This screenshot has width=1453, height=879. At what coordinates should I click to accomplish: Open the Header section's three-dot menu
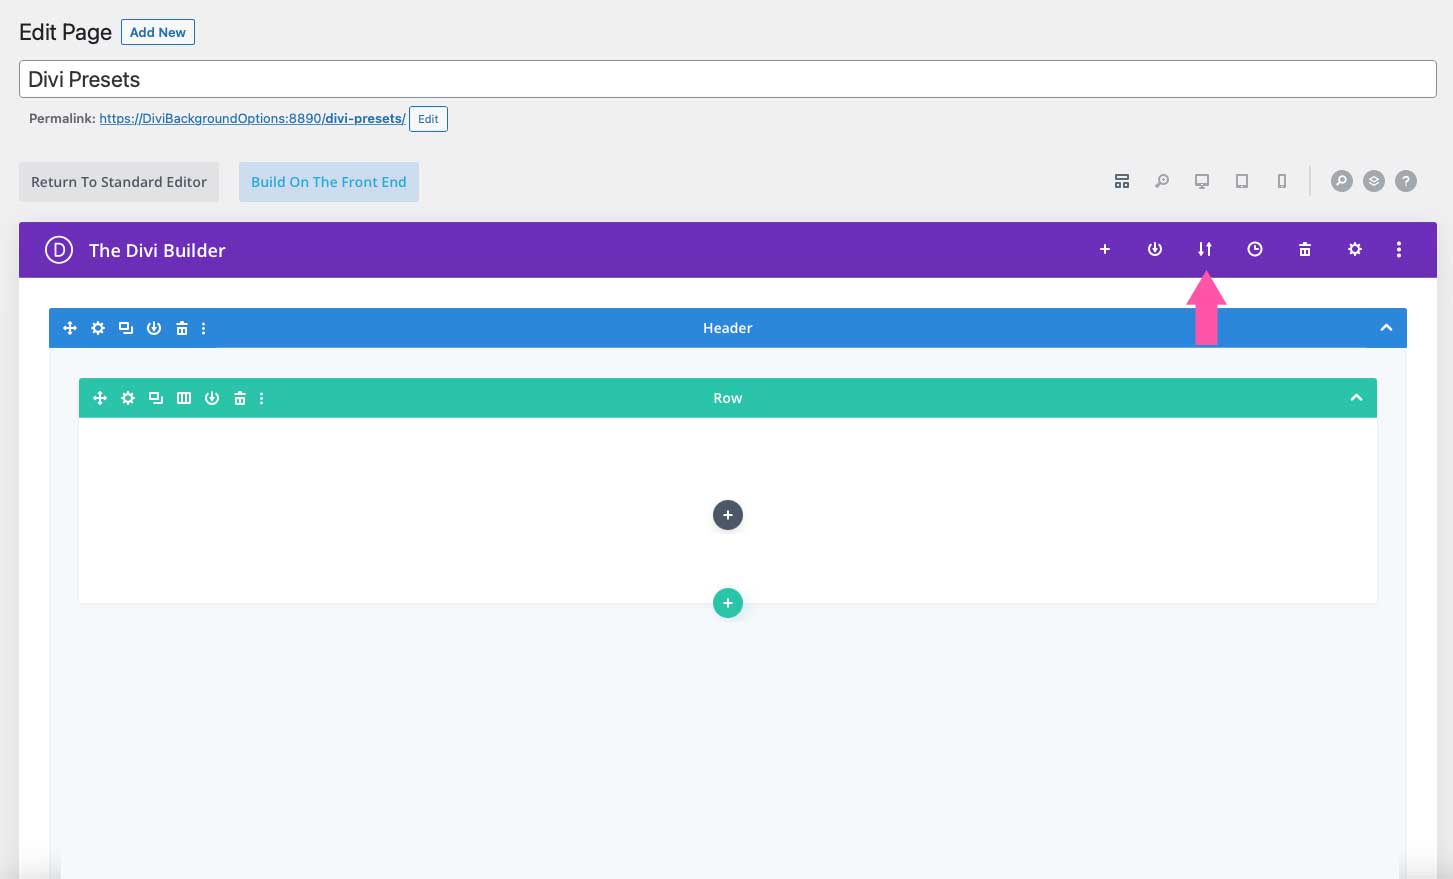(x=203, y=327)
